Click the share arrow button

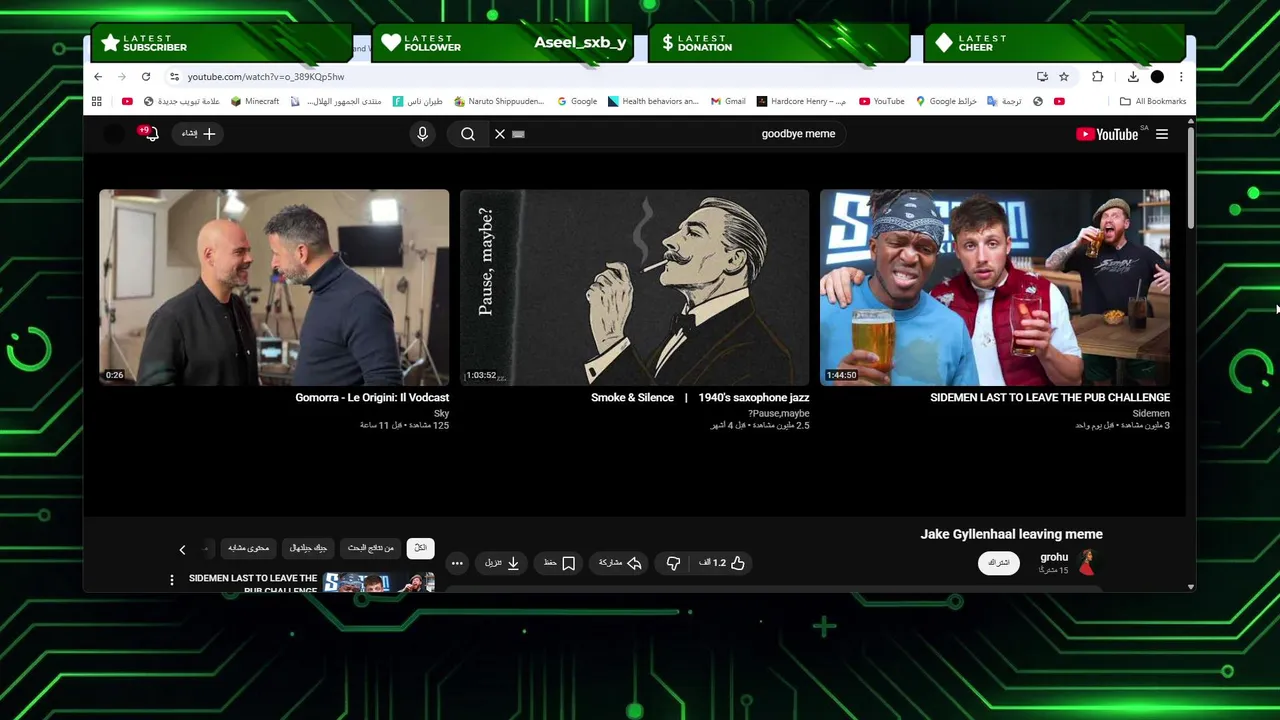coord(620,563)
